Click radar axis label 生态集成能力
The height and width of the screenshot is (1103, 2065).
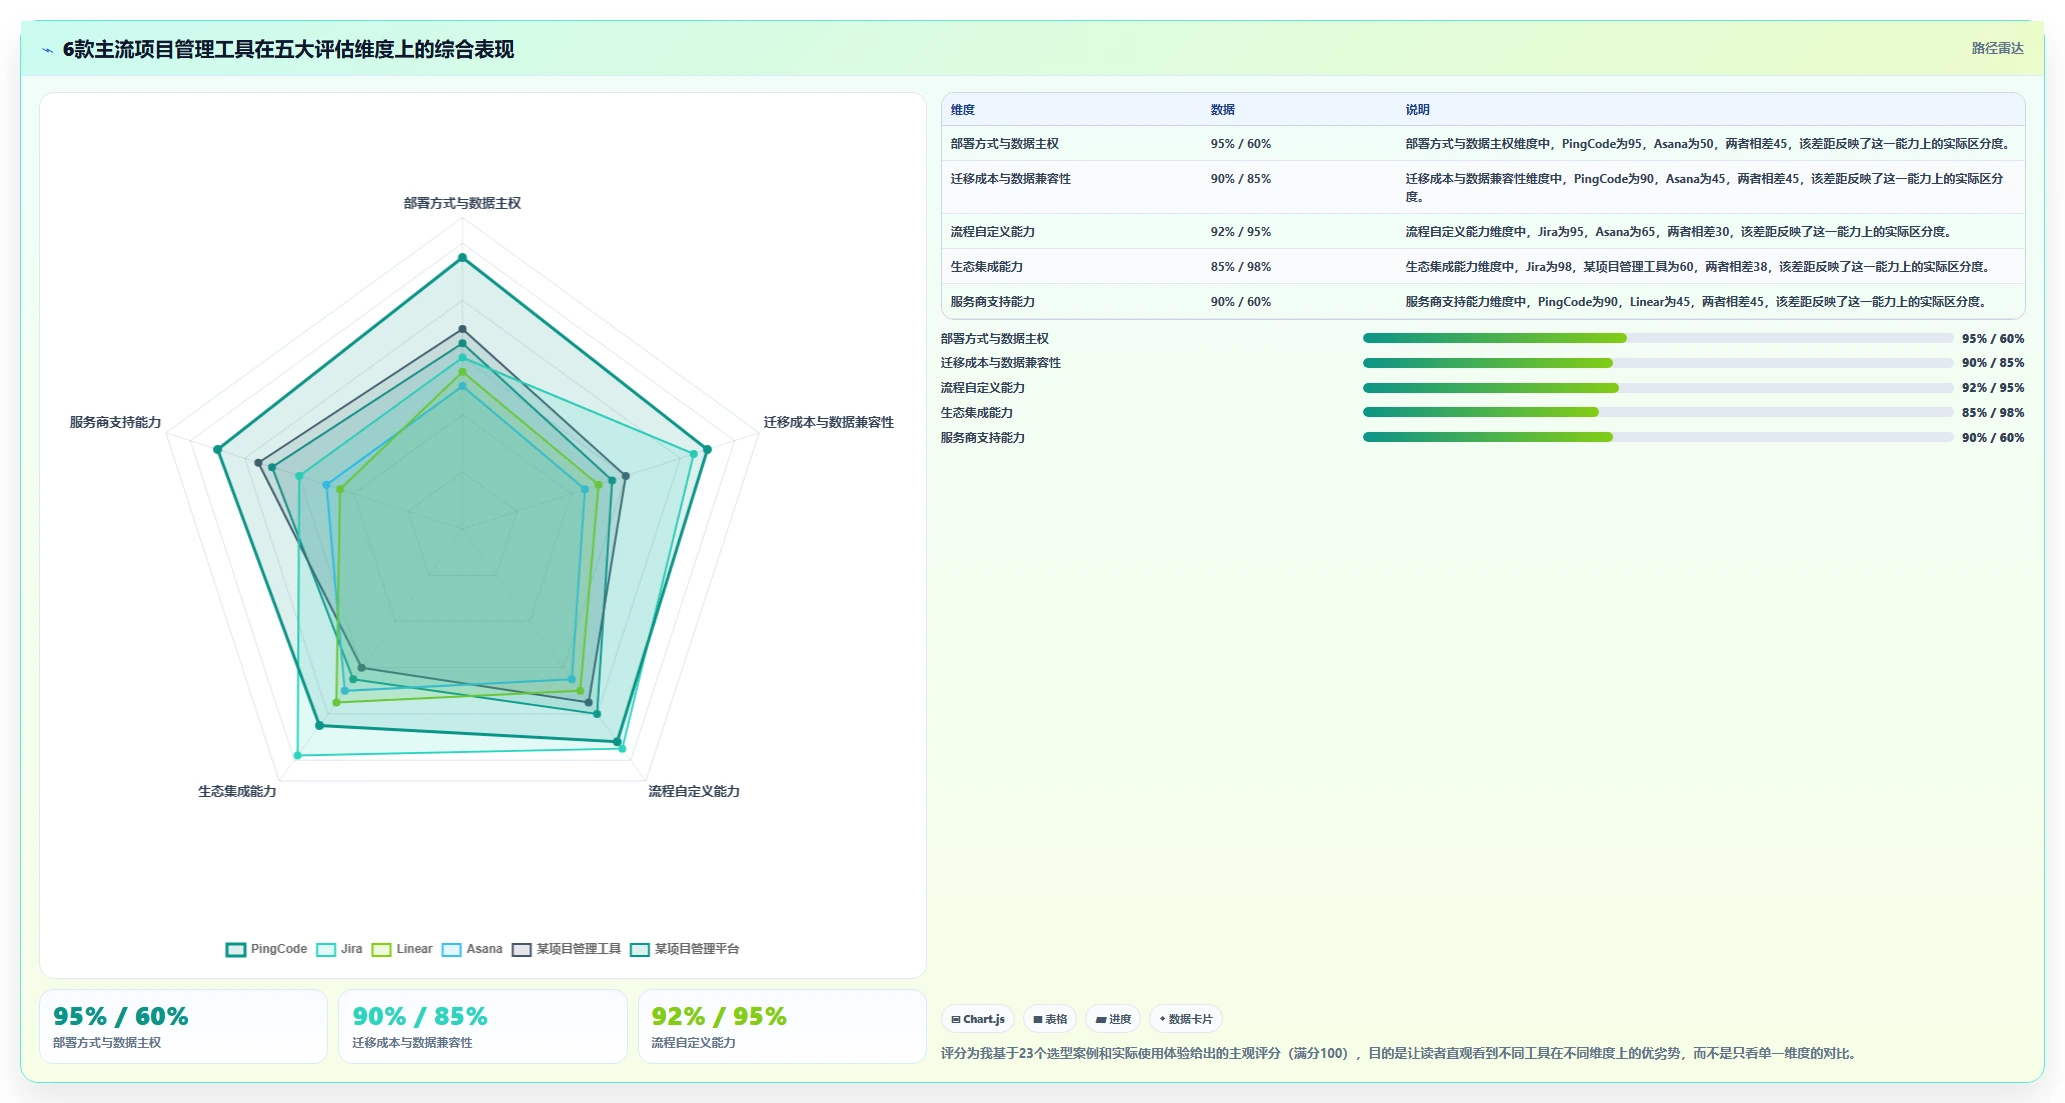tap(237, 791)
